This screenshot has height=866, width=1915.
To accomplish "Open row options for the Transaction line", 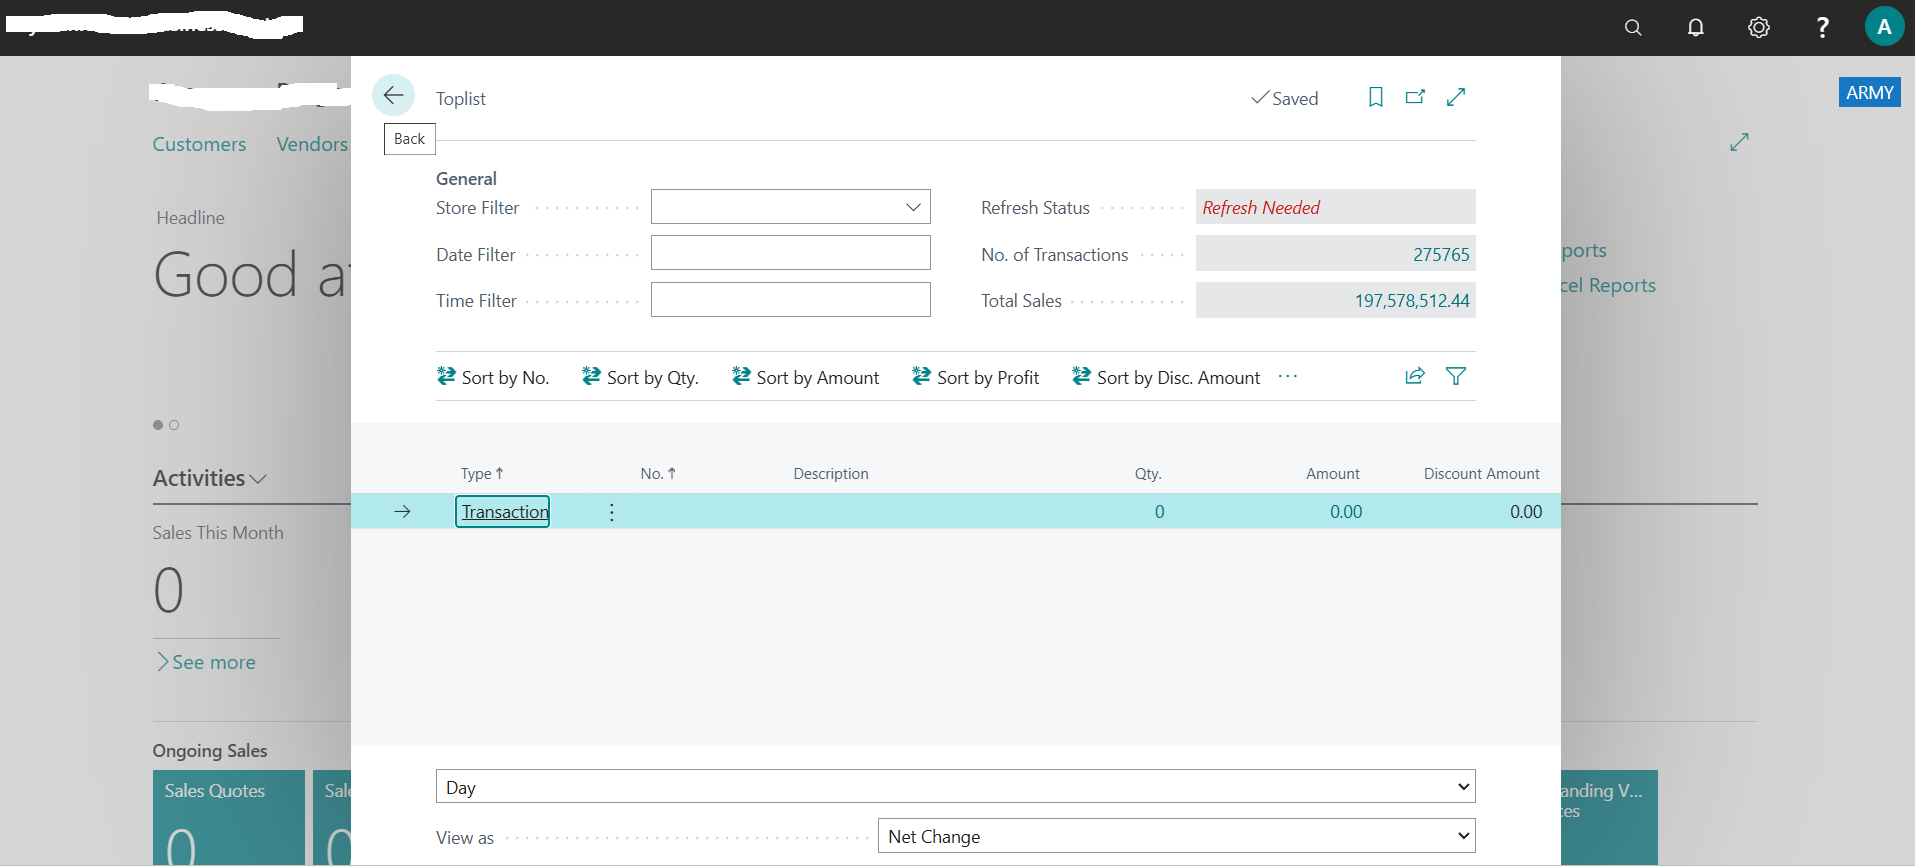I will (612, 512).
